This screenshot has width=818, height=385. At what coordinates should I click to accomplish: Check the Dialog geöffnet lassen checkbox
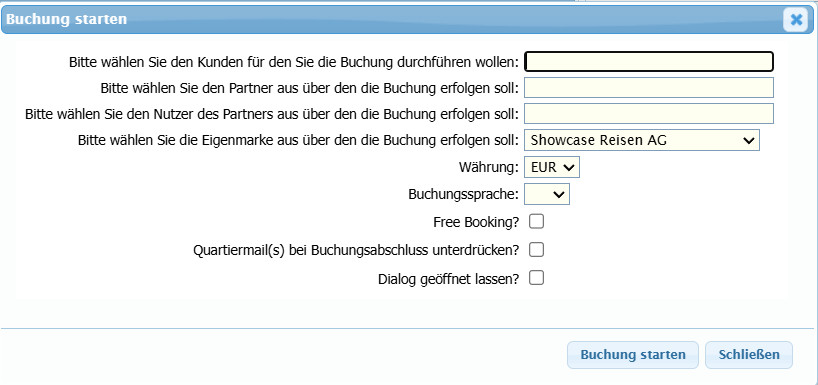pyautogui.click(x=536, y=278)
